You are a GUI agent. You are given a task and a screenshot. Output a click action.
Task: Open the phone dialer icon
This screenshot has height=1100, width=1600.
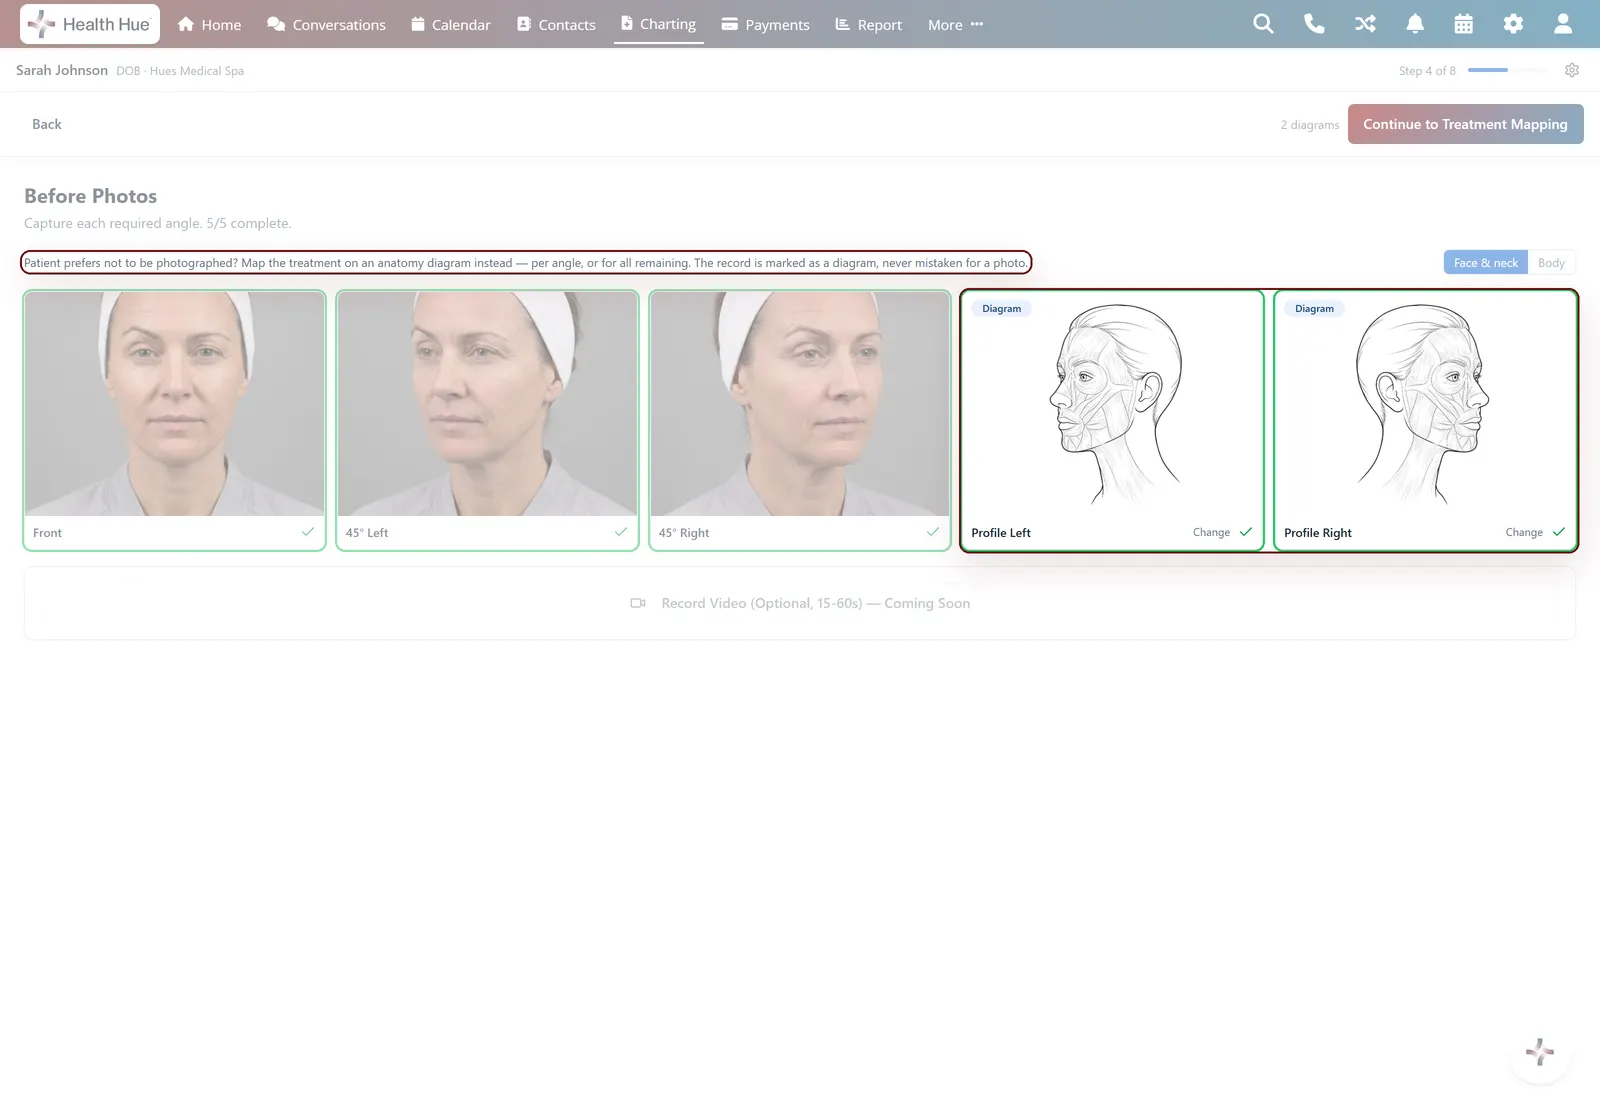coord(1314,24)
